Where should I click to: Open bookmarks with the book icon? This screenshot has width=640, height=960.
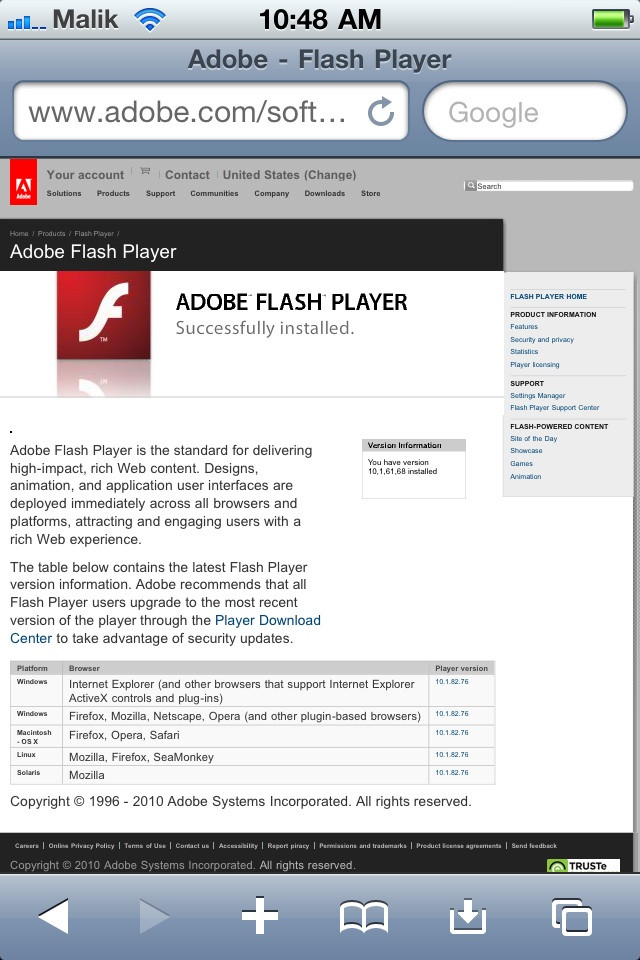pos(364,917)
